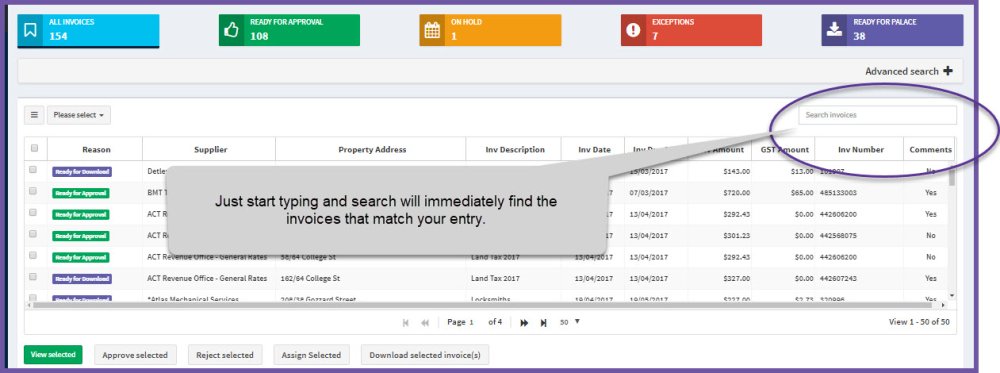Open the Please select dropdown
The image size is (1000, 373).
78,115
